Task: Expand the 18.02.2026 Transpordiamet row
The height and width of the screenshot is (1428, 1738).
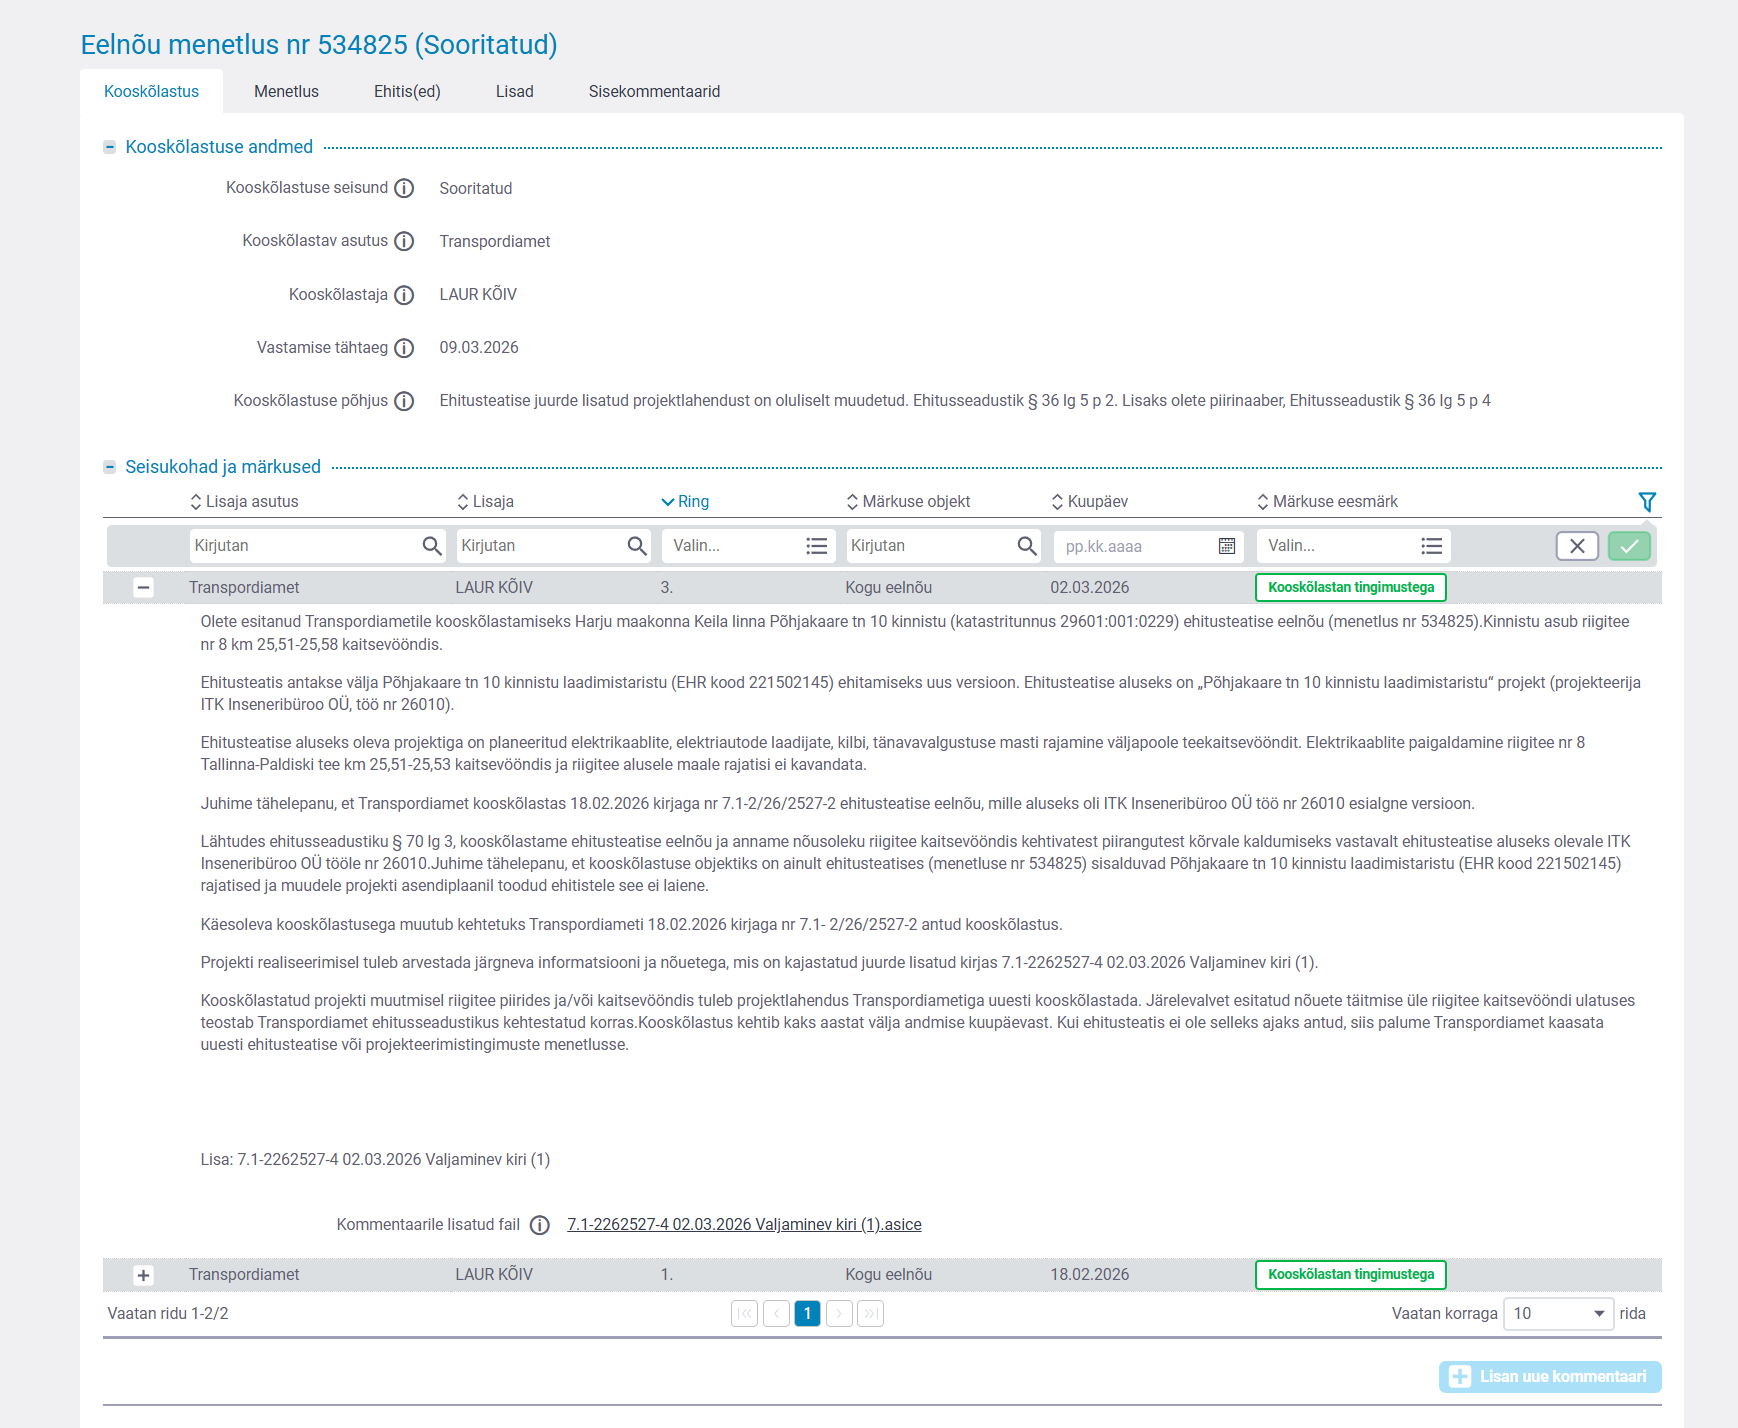Action: click(143, 1275)
